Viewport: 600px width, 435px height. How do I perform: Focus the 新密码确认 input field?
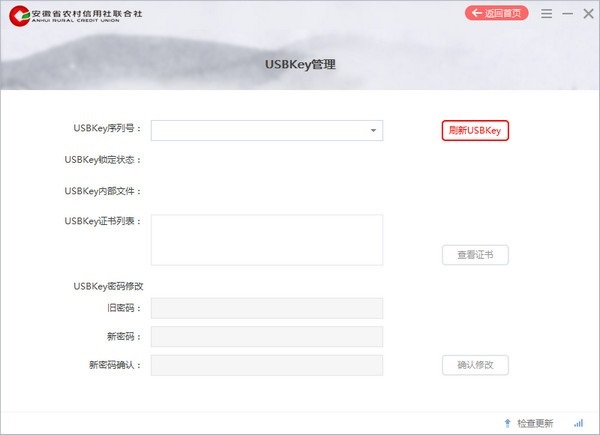tap(266, 365)
